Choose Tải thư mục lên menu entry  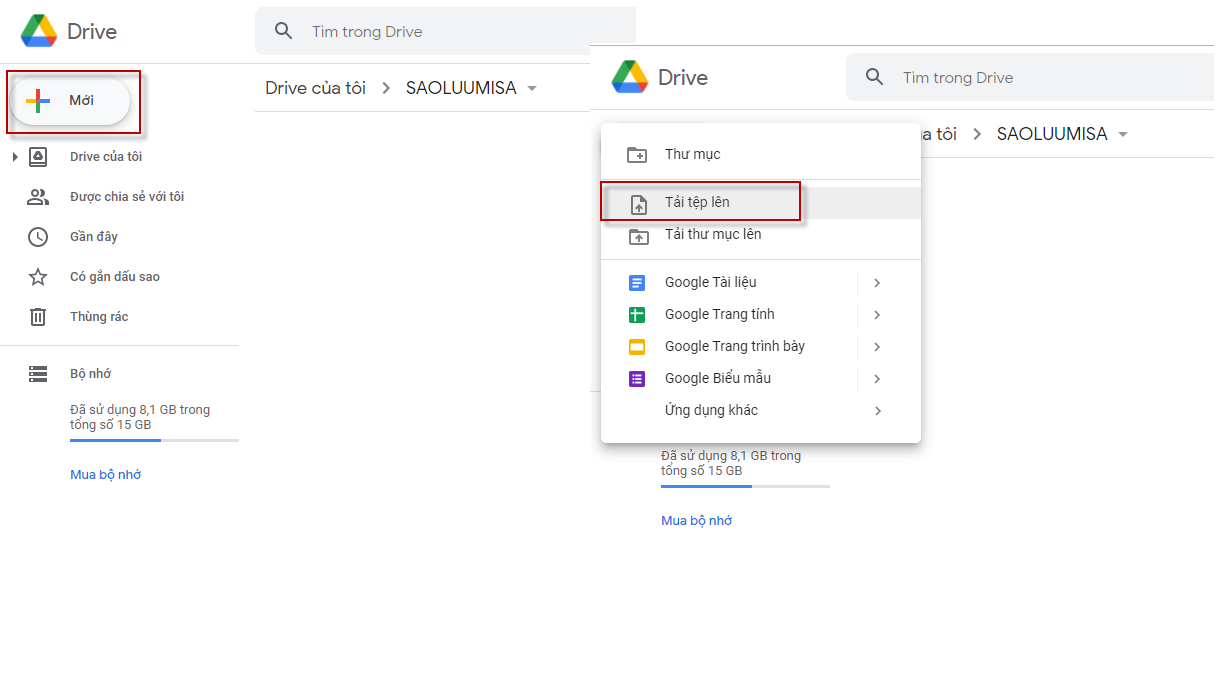point(761,234)
